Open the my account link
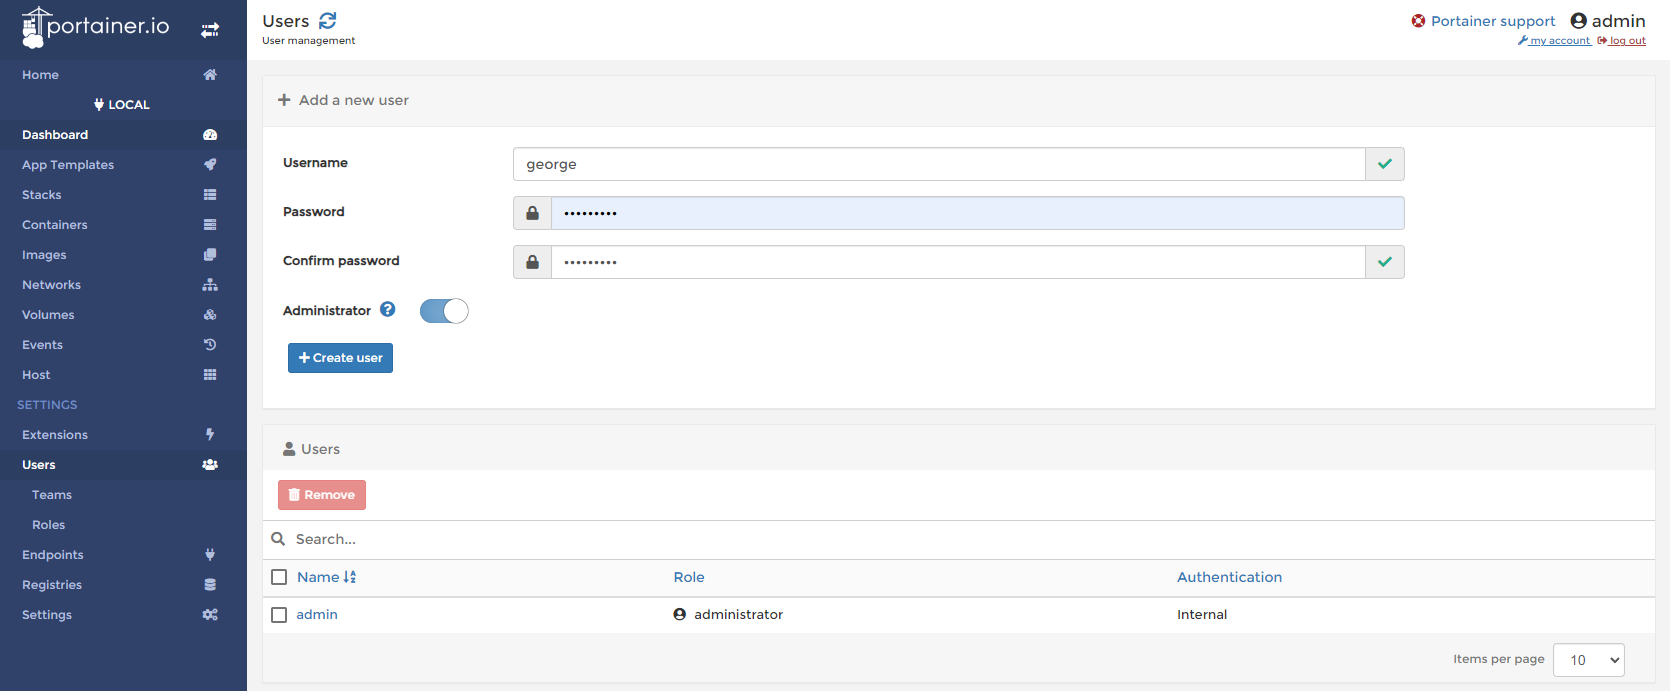The width and height of the screenshot is (1670, 691). tap(1555, 41)
